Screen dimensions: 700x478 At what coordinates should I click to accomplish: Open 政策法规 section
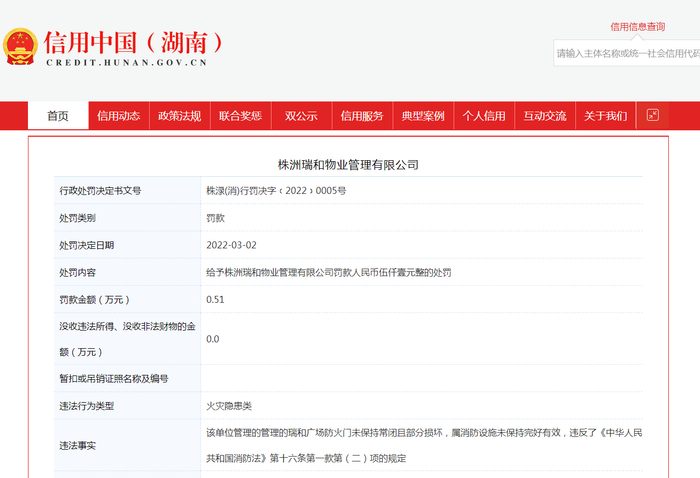[x=179, y=116]
